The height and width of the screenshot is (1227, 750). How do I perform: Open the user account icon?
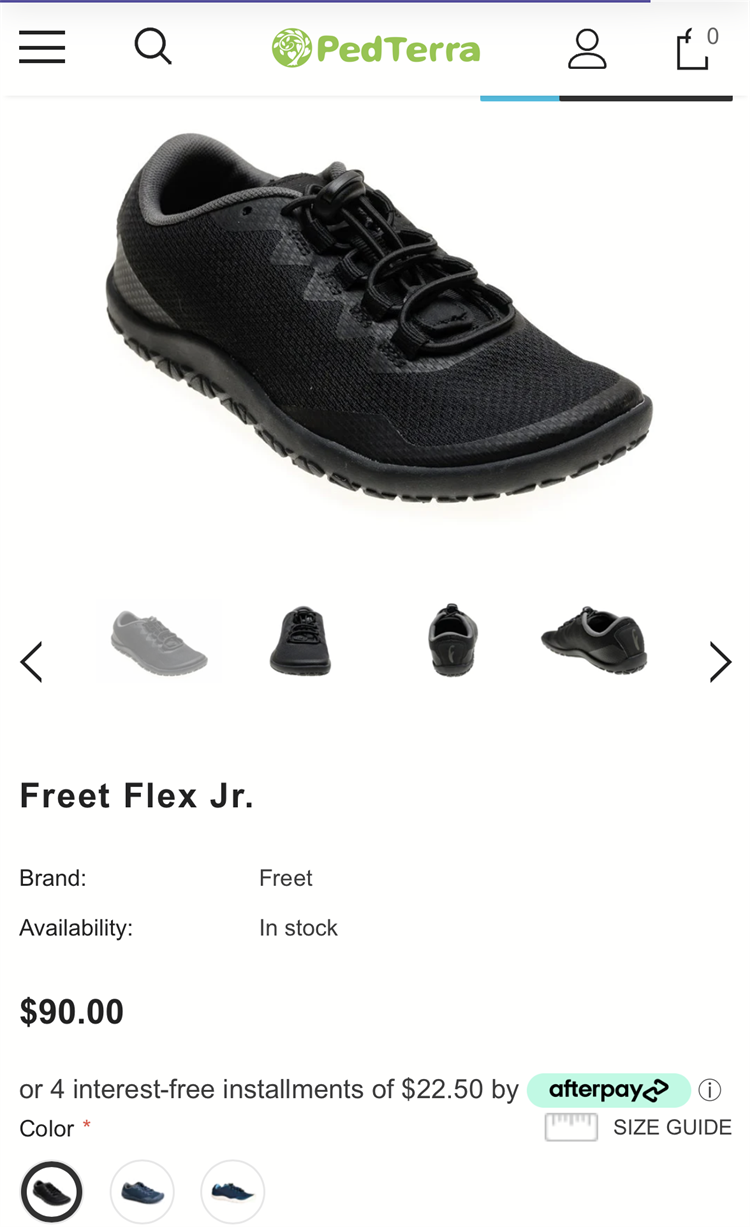(x=587, y=48)
